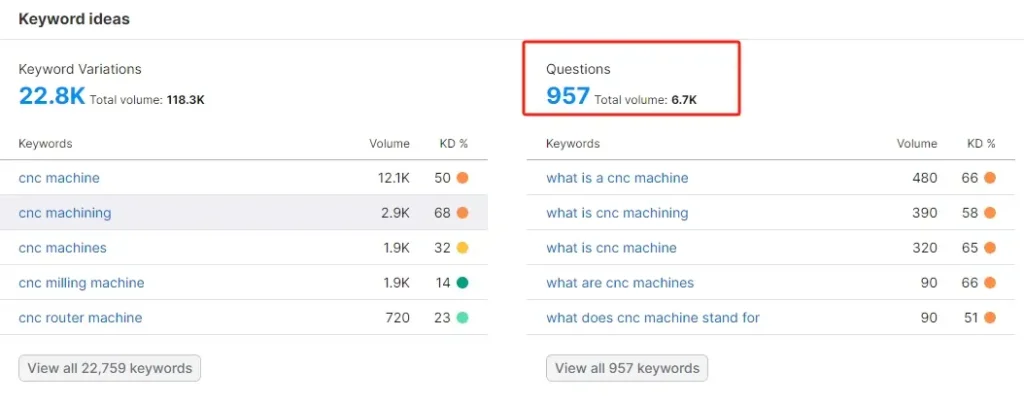This screenshot has width=1024, height=404.
Task: Click orange KD dot for 'what is cnc machining'
Action: pos(989,213)
